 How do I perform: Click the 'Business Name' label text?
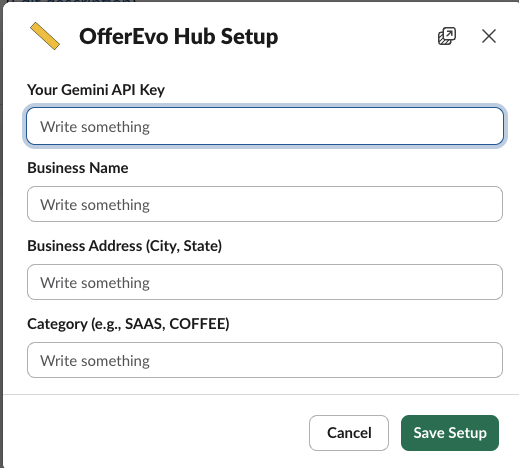click(78, 168)
